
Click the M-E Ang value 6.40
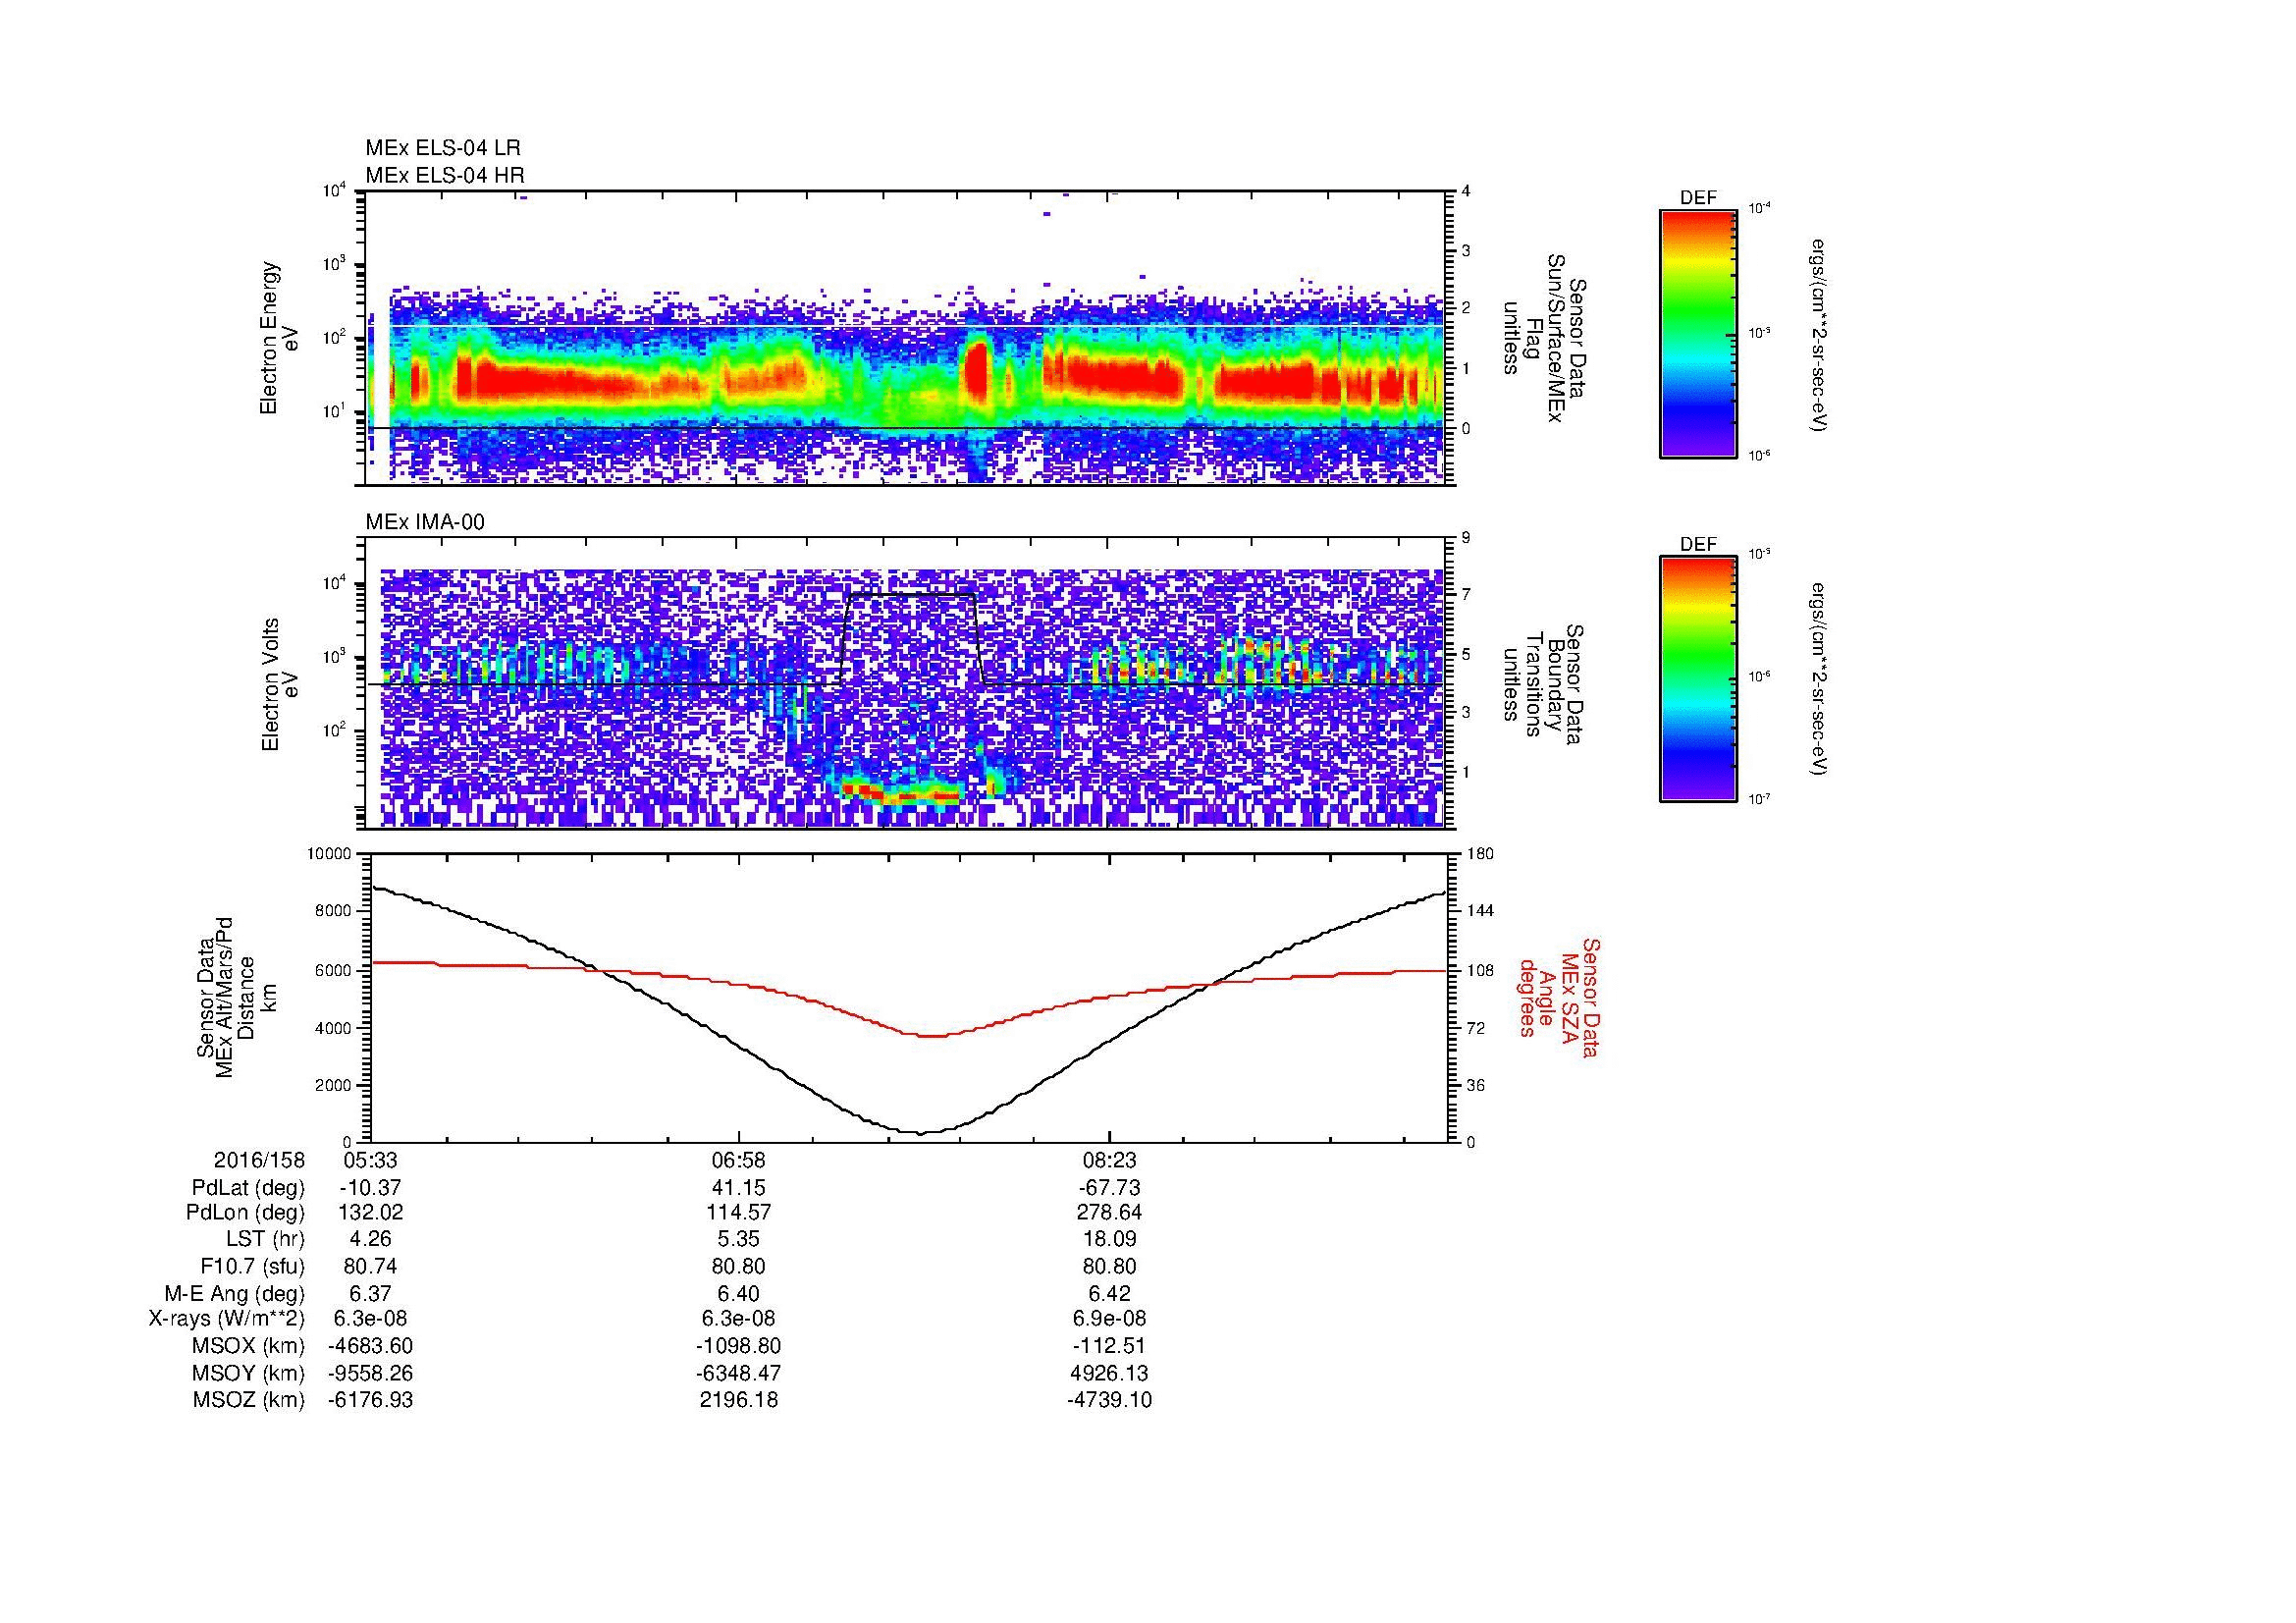pos(739,1293)
